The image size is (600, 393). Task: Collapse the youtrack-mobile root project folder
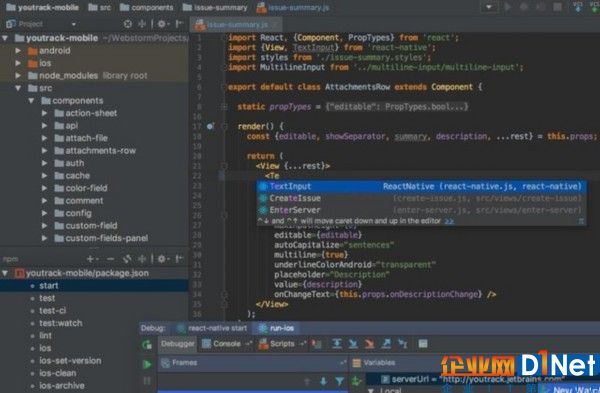pos(5,38)
